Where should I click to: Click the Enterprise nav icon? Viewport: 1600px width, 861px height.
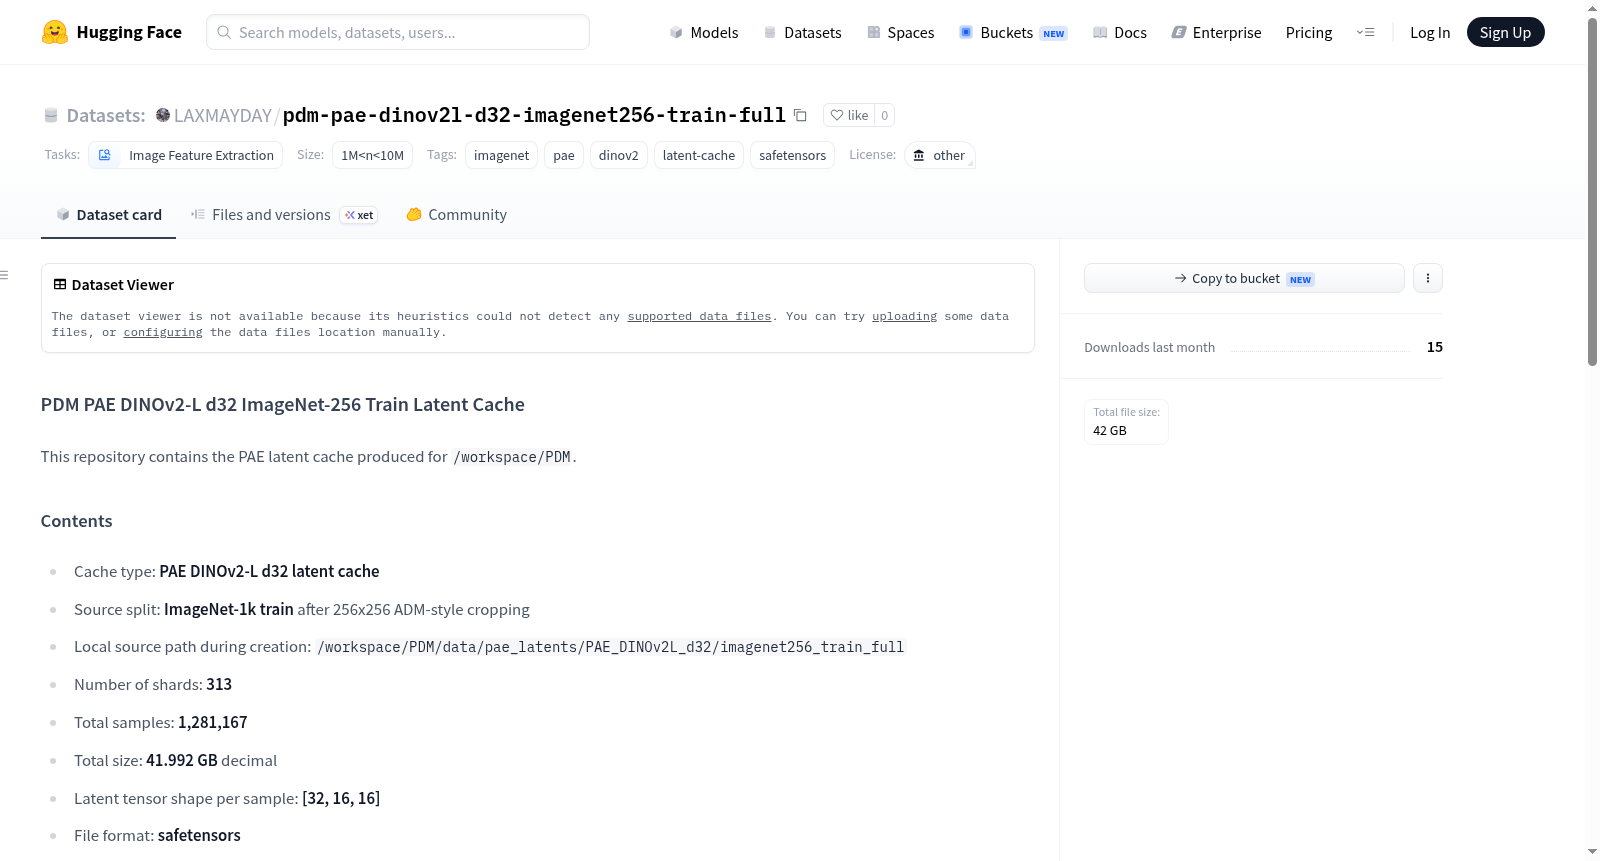point(1179,32)
